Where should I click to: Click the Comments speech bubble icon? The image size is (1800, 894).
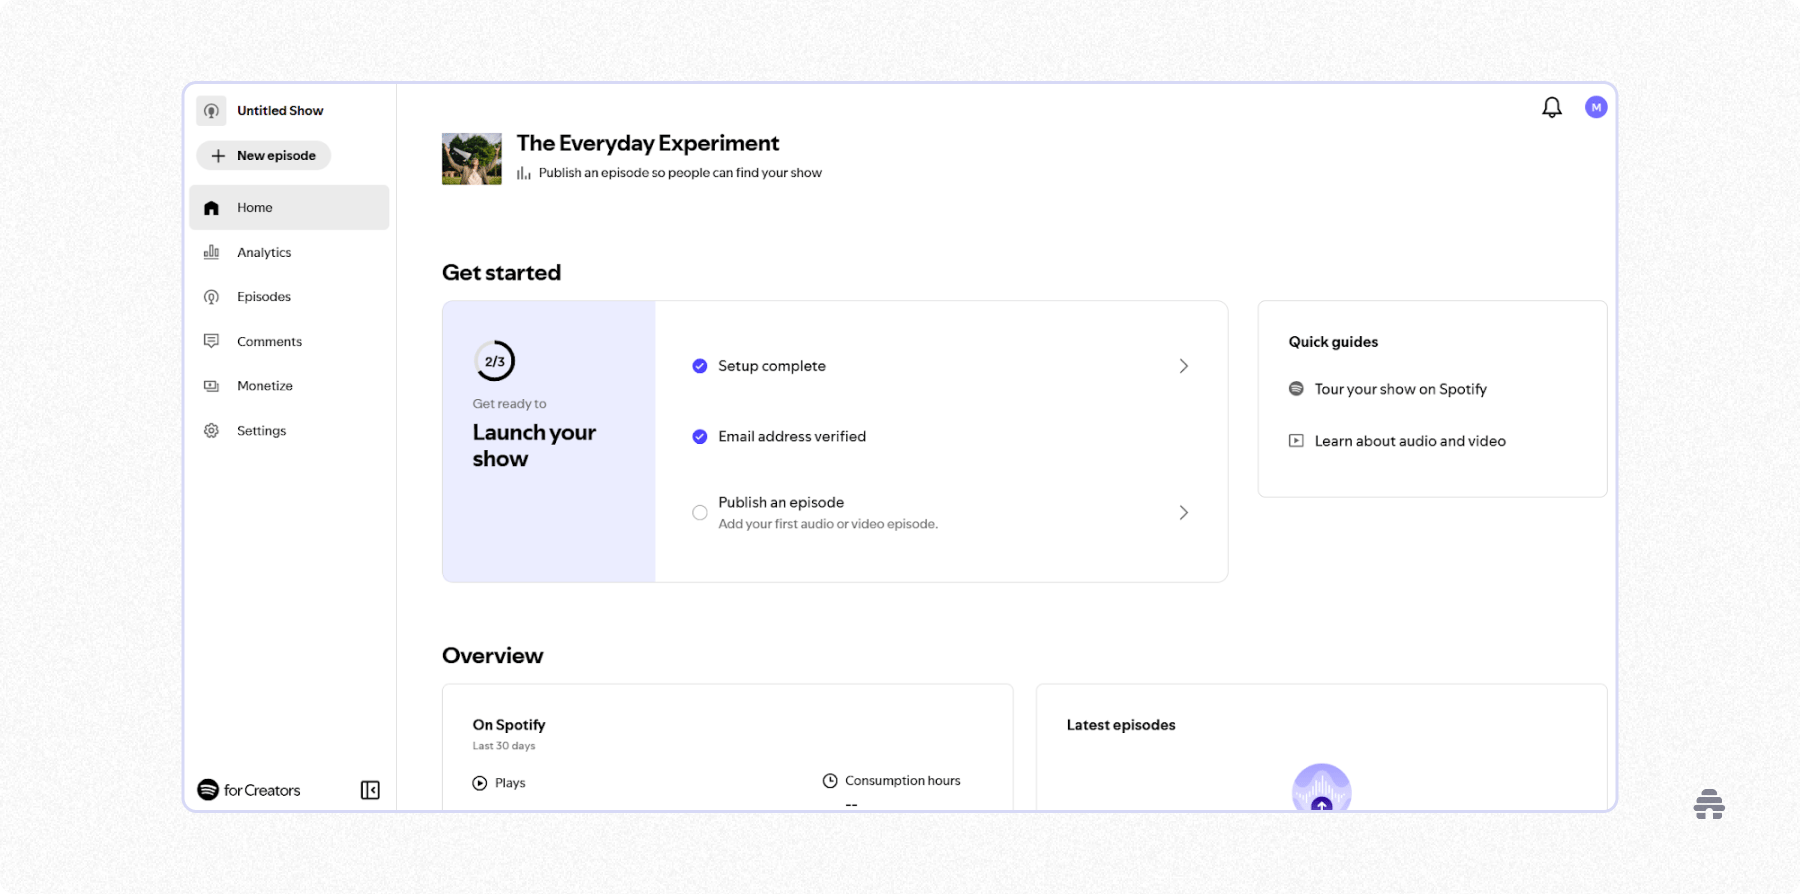tap(211, 341)
